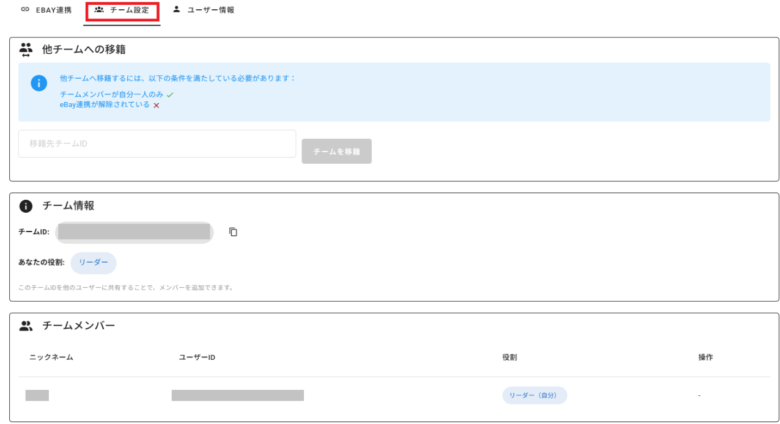Click the info icon beside チーム情報 heading
780x424 pixels.
click(26, 206)
